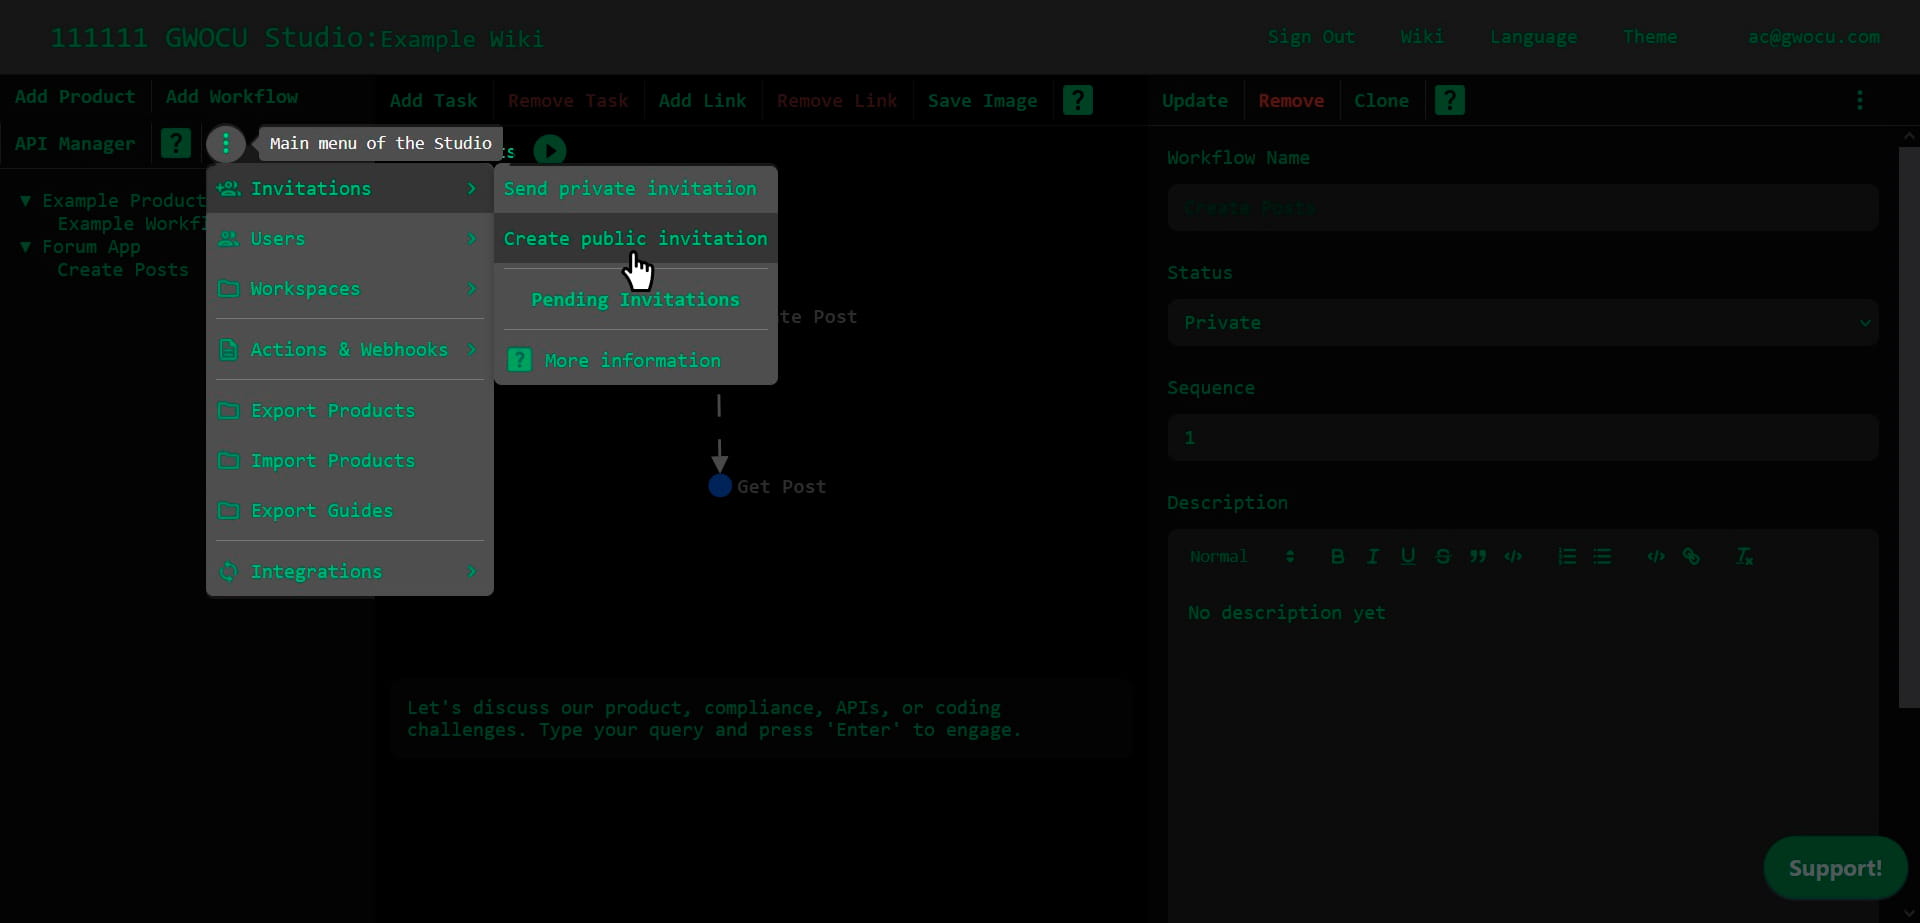
Task: Open the three-dot main menu of the Studio
Action: coord(226,144)
